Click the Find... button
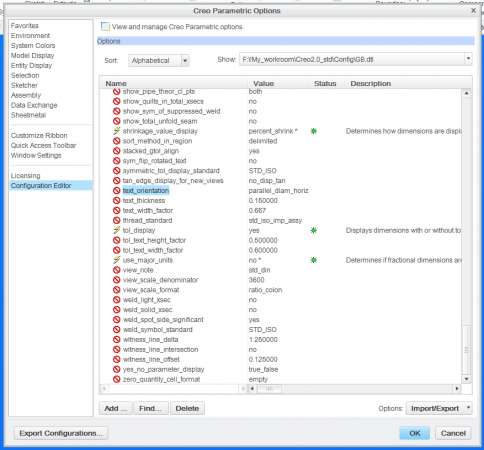 149,408
